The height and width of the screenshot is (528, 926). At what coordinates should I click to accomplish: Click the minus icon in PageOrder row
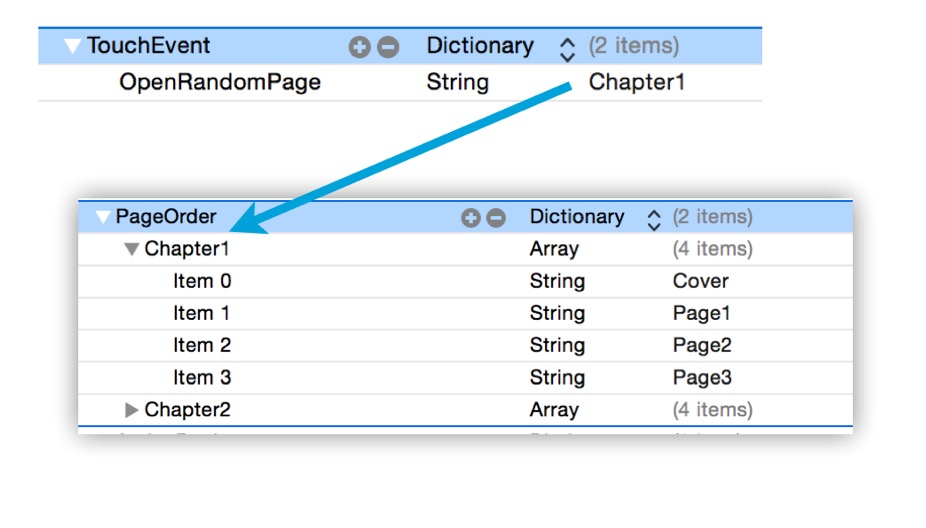pos(495,218)
